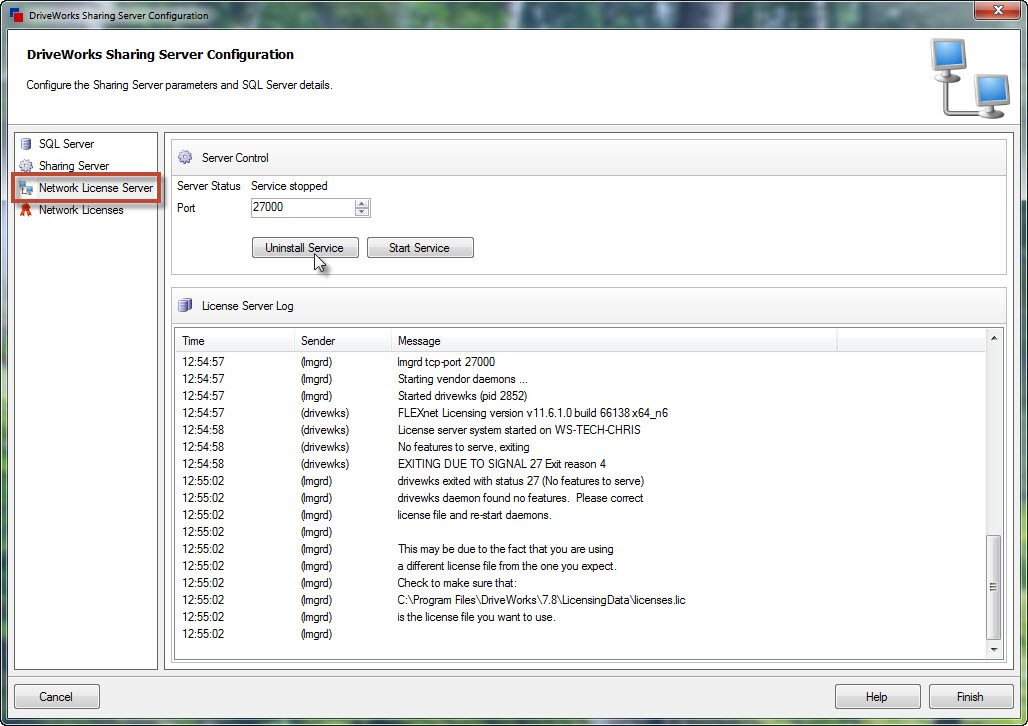This screenshot has height=726, width=1028.
Task: Select row 'is the license file you want to use.'
Action: click(580, 618)
